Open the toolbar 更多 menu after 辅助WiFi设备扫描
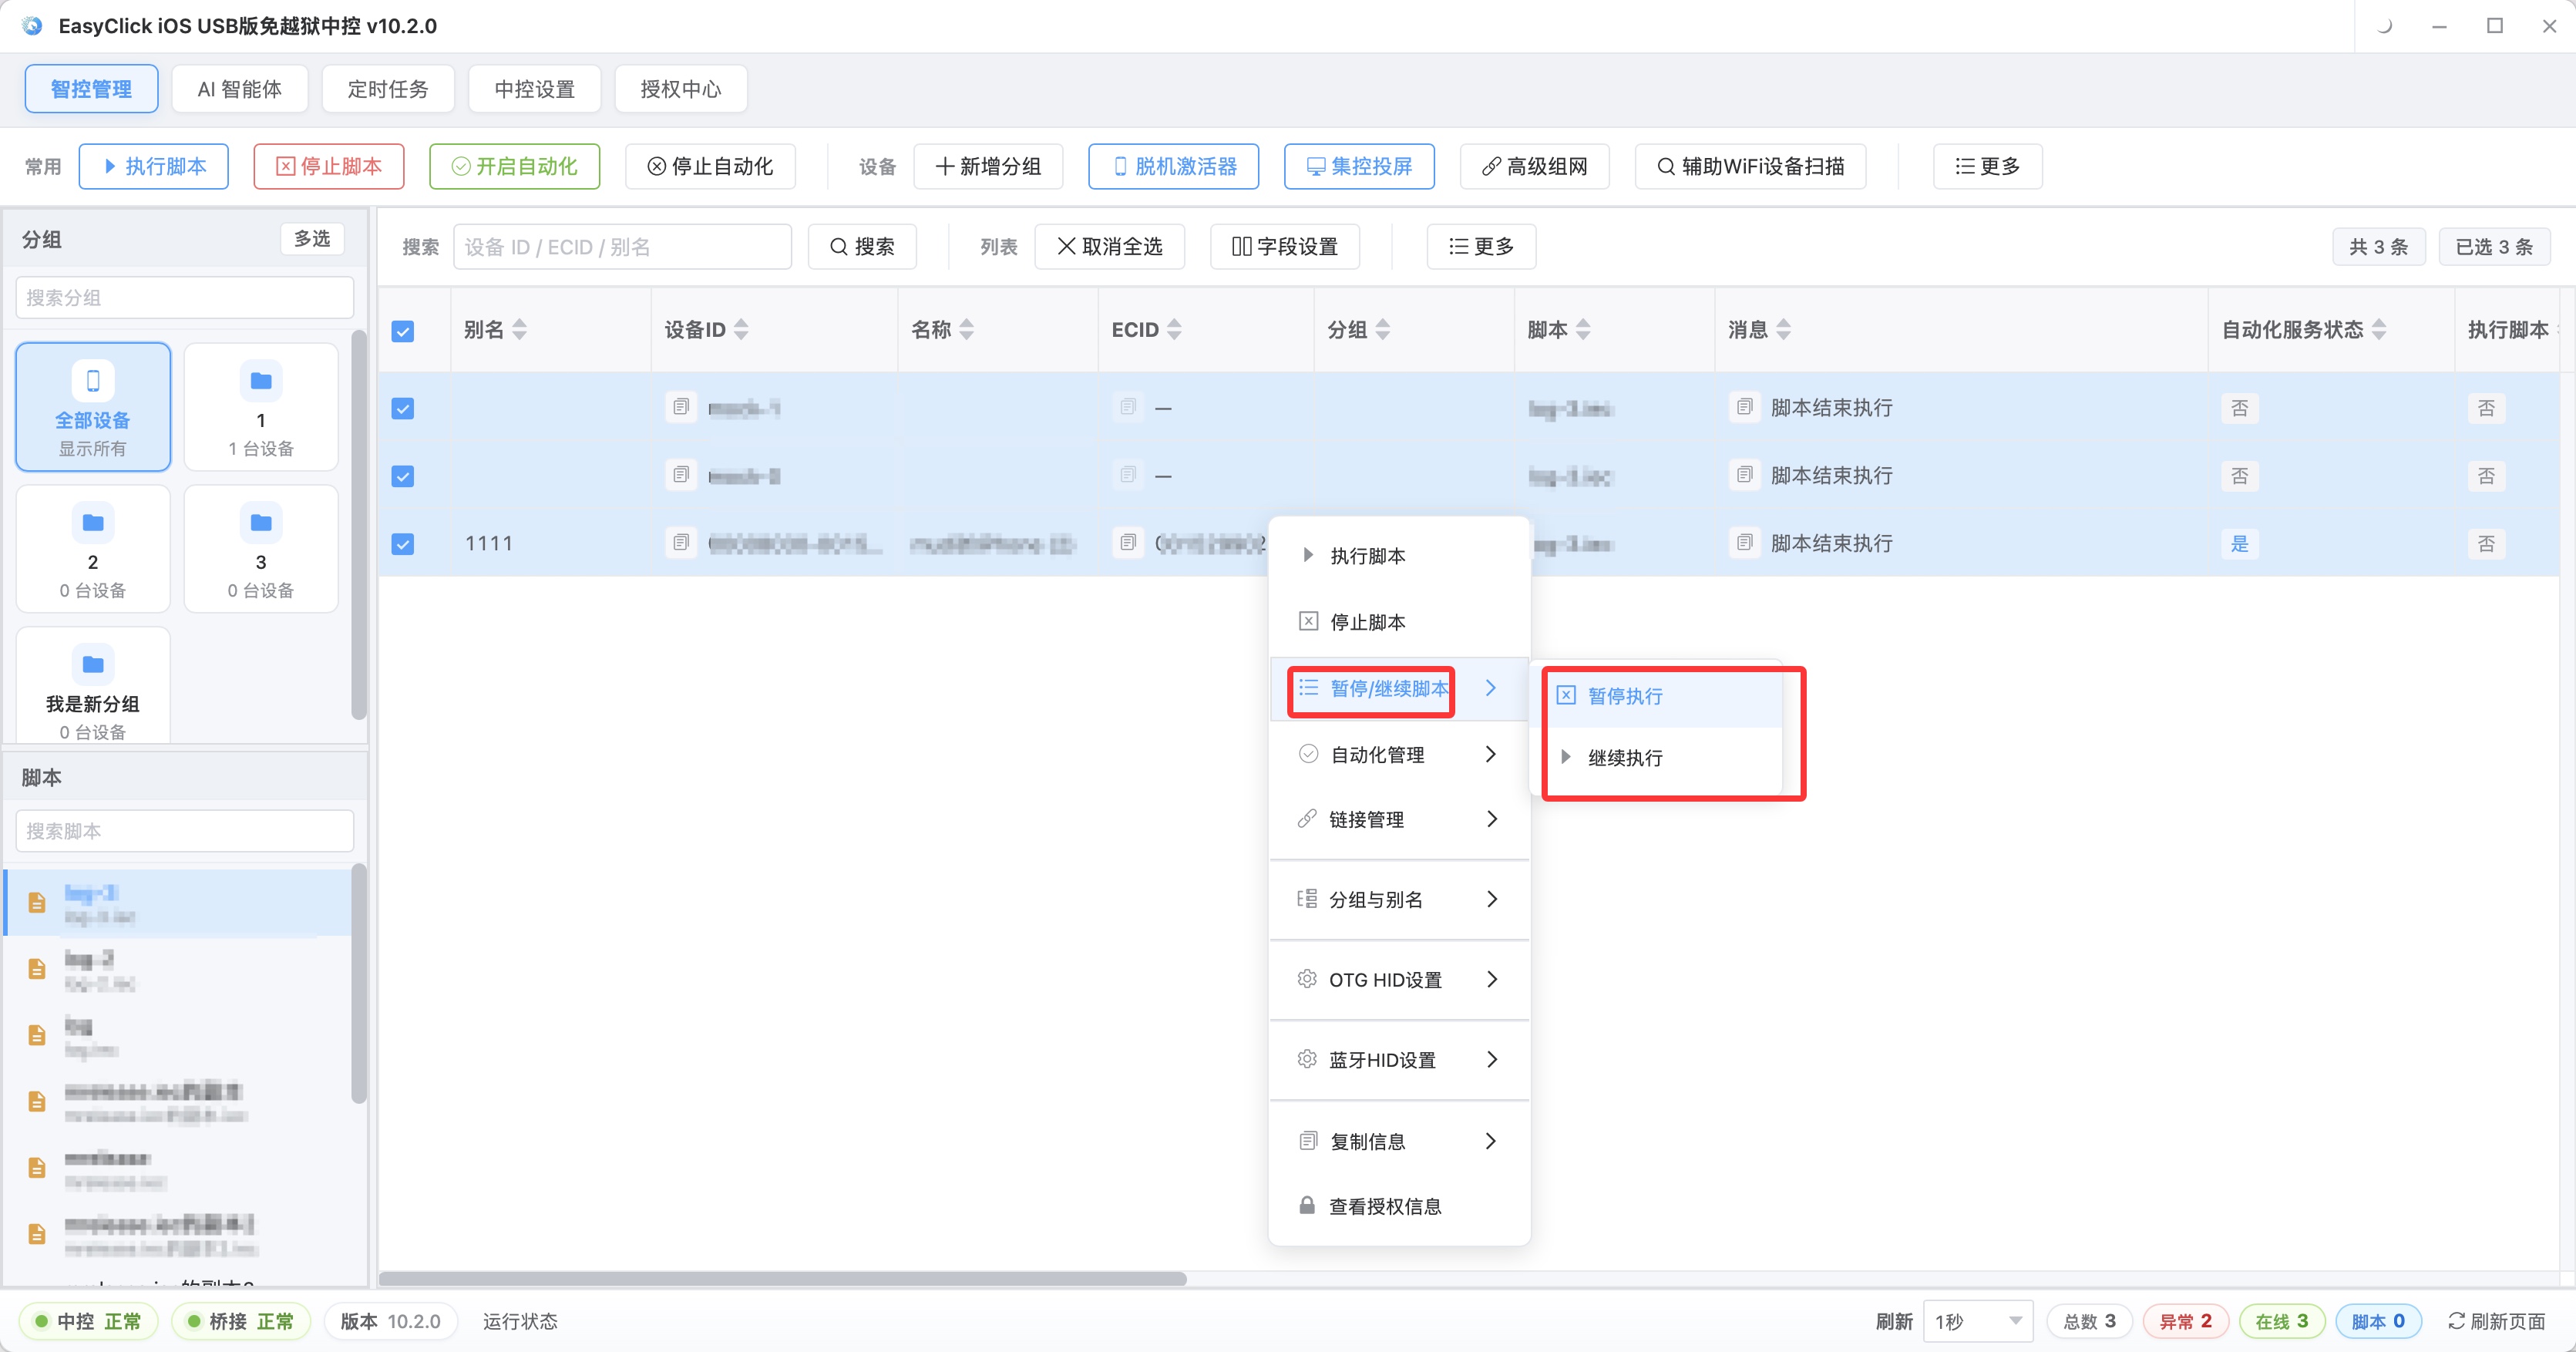 (x=1987, y=166)
